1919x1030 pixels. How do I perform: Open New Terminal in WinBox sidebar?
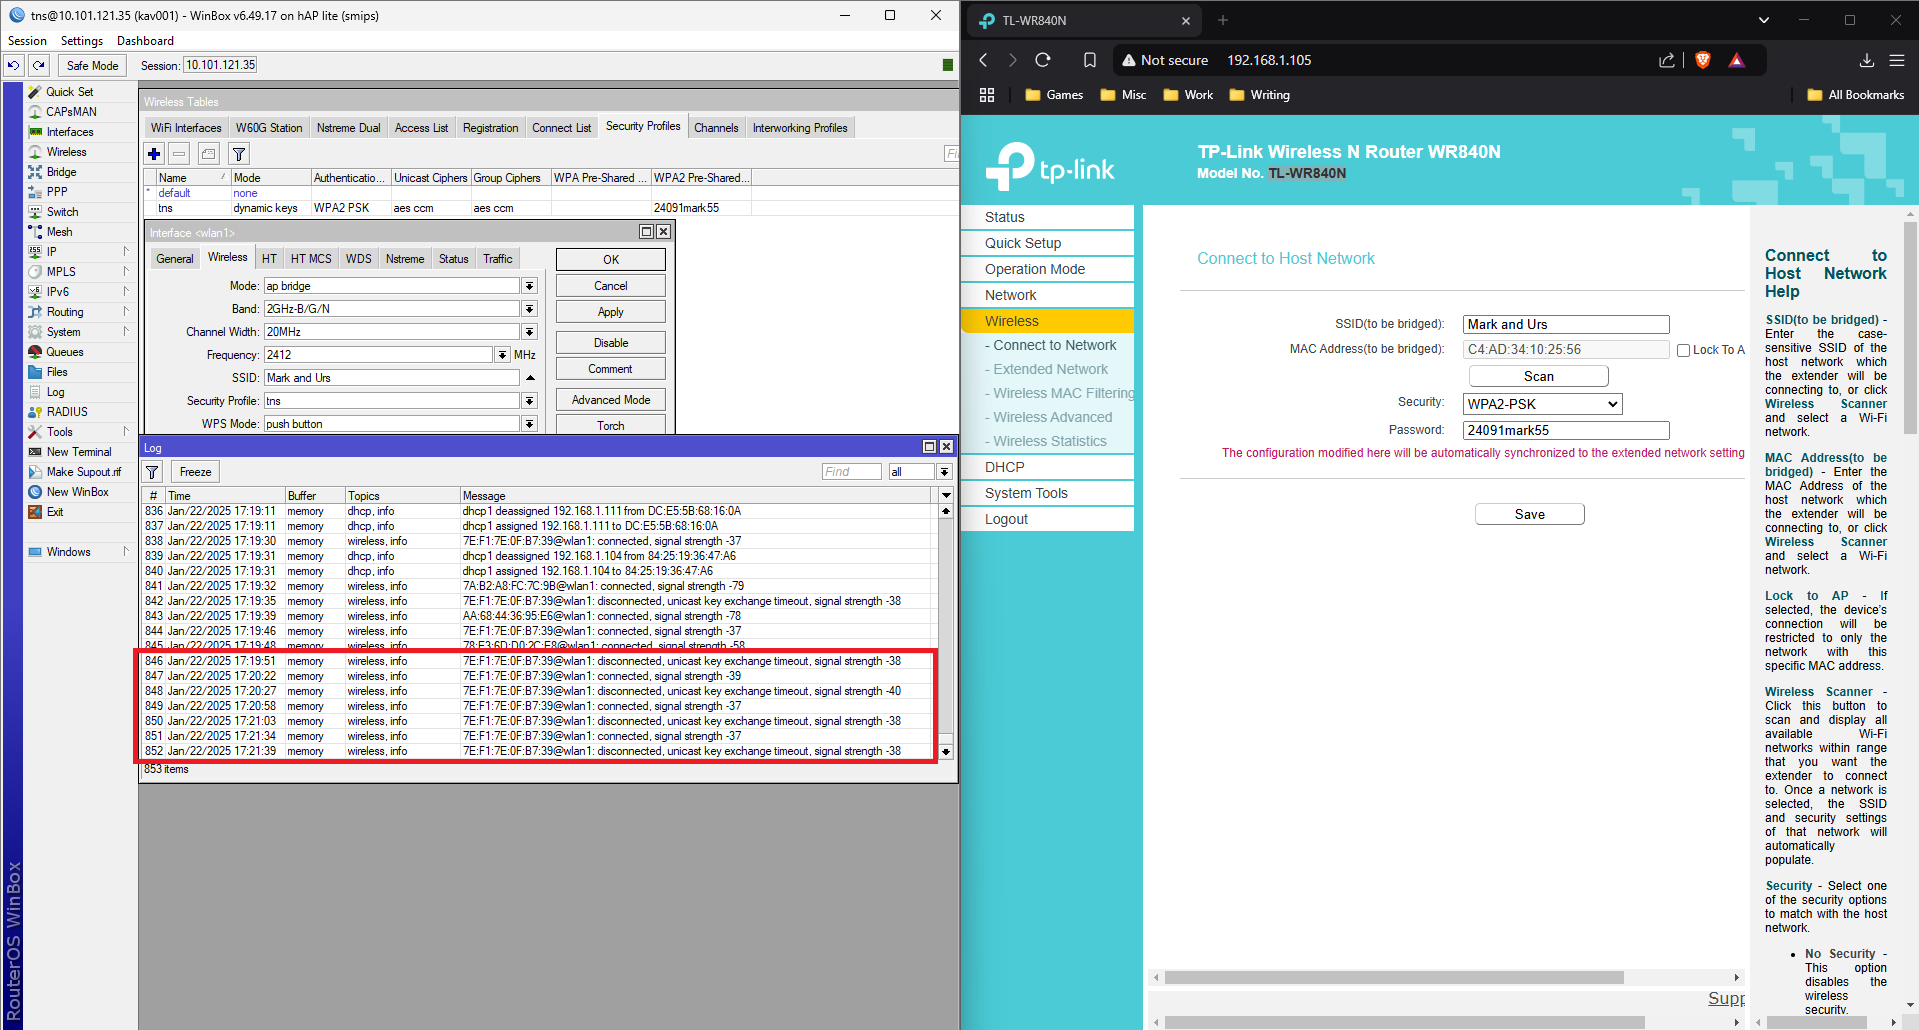[79, 452]
